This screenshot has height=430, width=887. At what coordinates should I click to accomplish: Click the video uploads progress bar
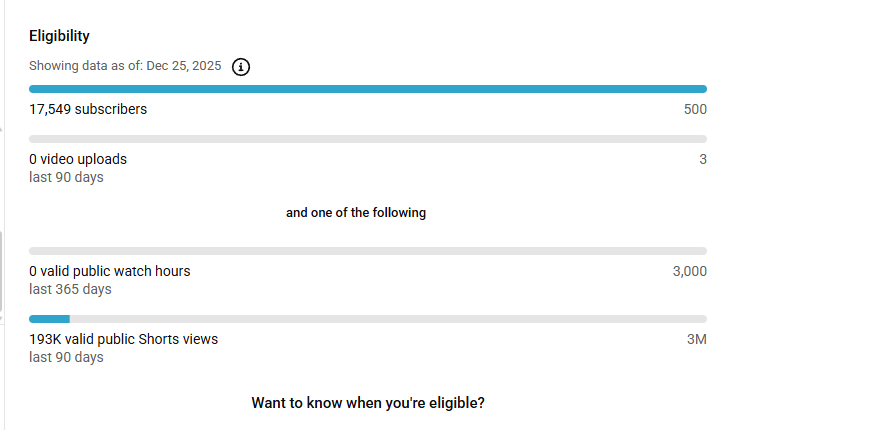pos(368,139)
